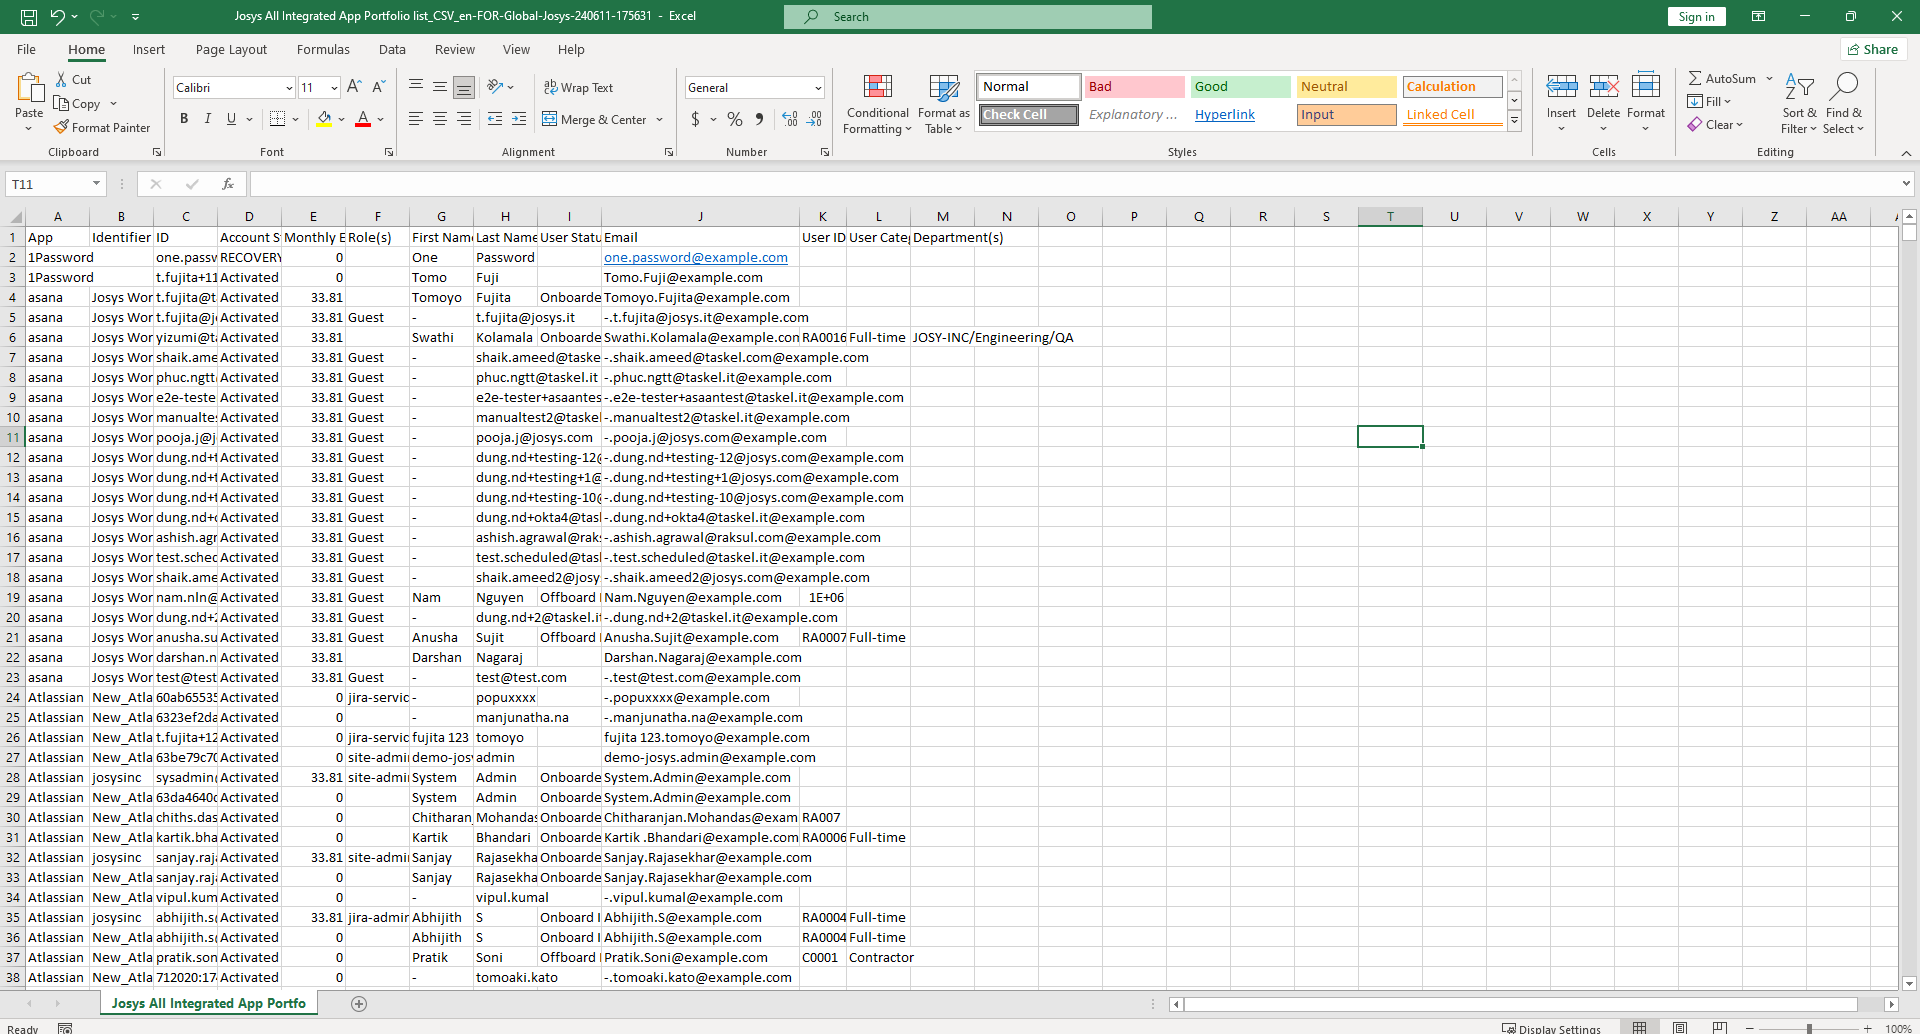
Task: Toggle italic formatting
Action: point(208,119)
